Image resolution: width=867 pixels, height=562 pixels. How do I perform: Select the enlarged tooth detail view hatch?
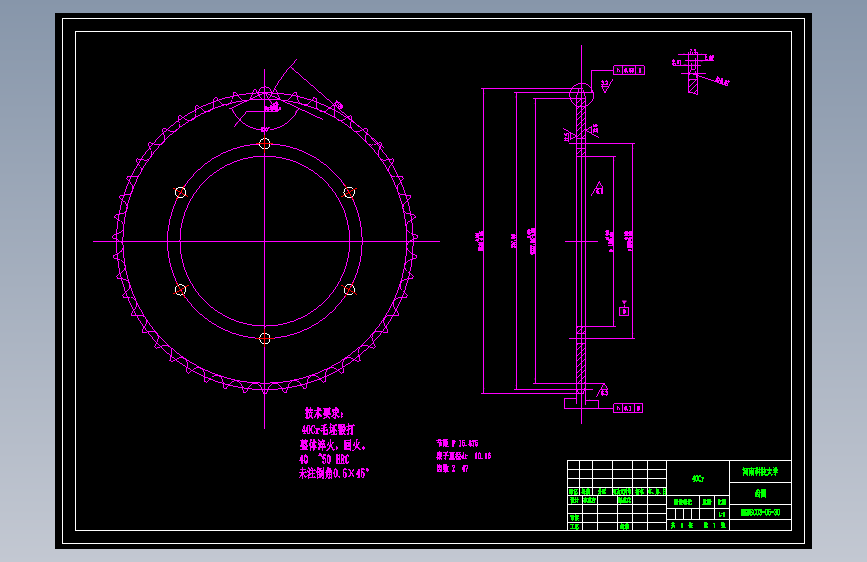pyautogui.click(x=693, y=85)
